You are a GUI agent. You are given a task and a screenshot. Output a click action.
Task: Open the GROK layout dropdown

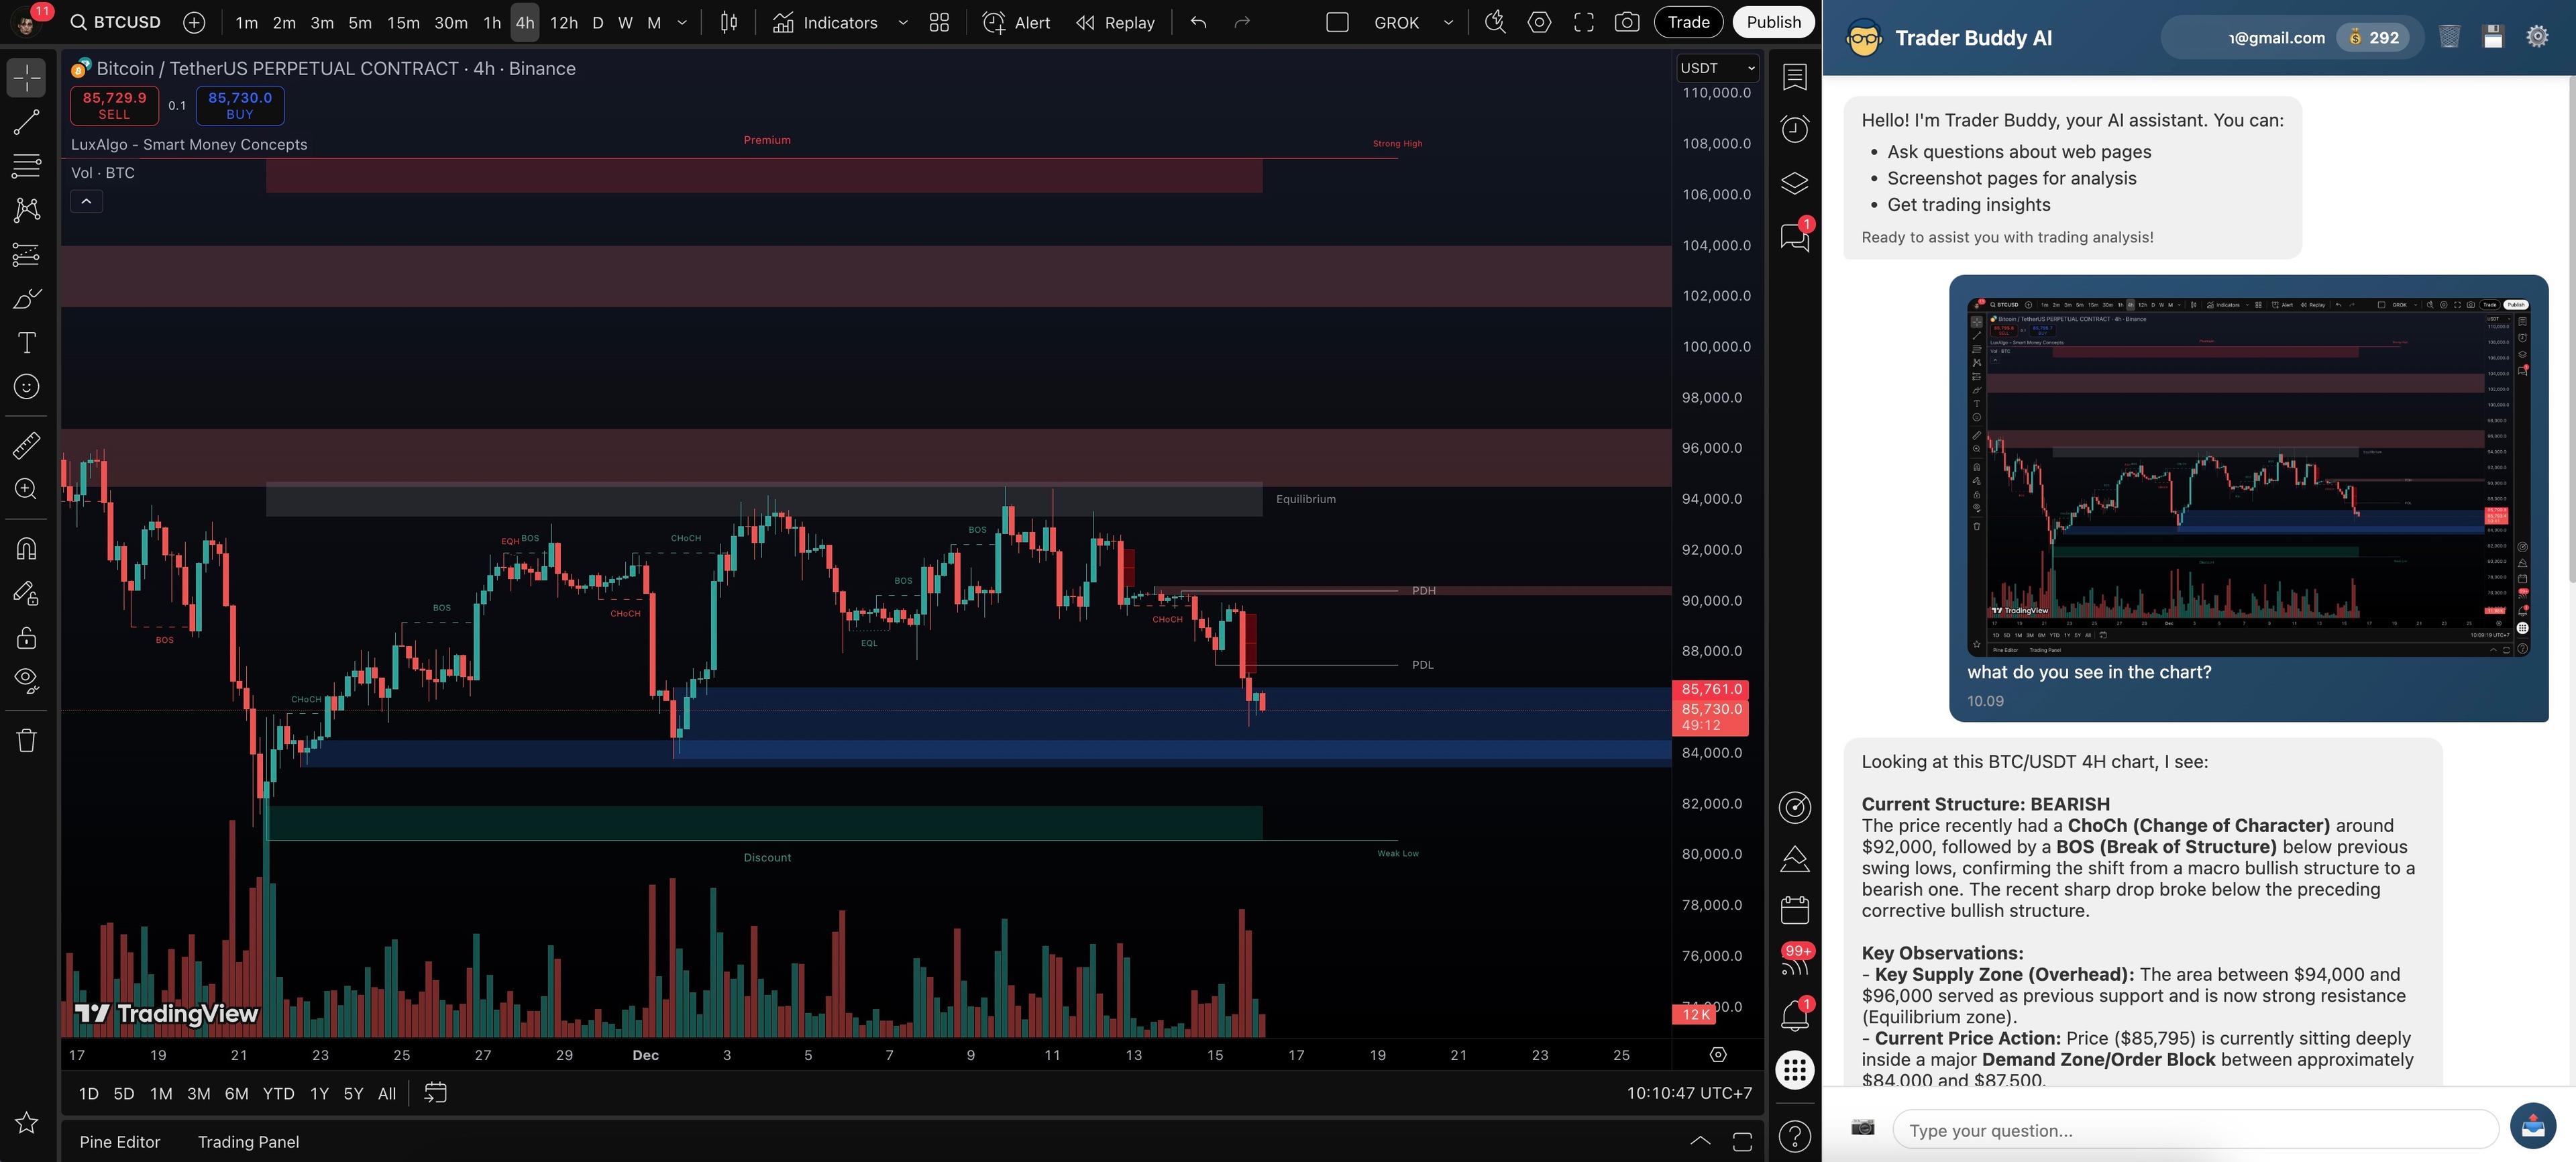1411,22
